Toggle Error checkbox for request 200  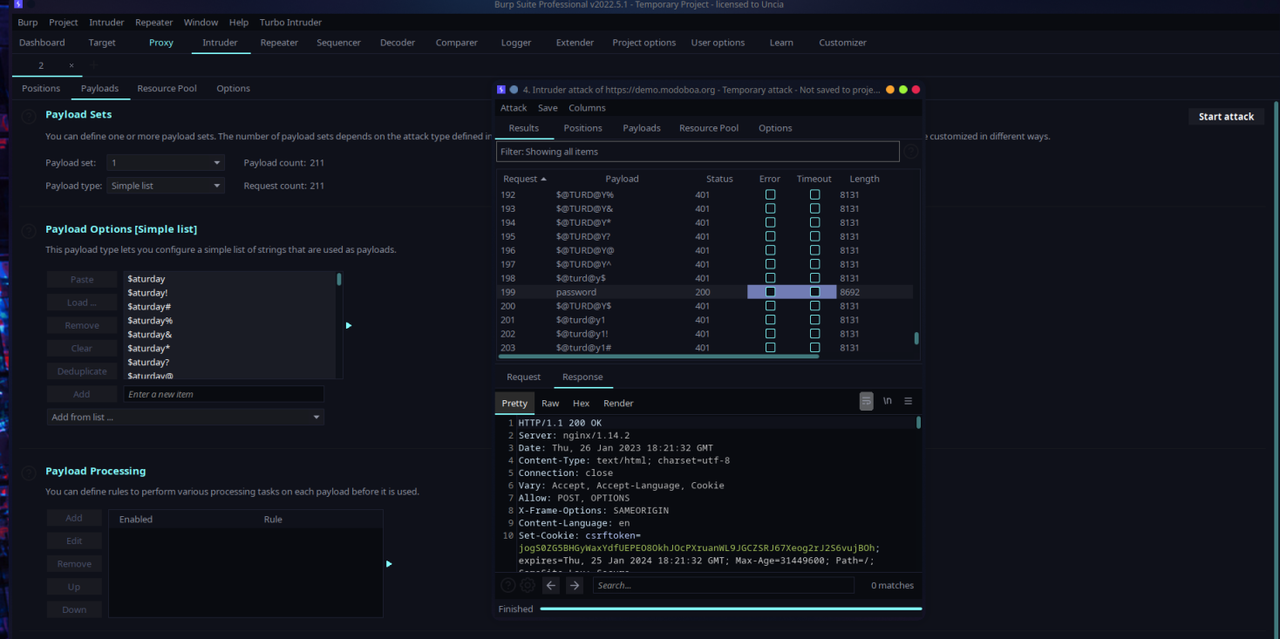[x=770, y=306]
